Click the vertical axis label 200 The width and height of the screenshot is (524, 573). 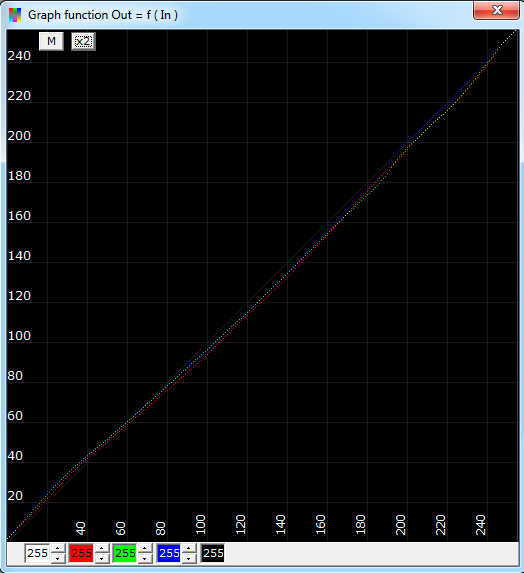pyautogui.click(x=19, y=136)
